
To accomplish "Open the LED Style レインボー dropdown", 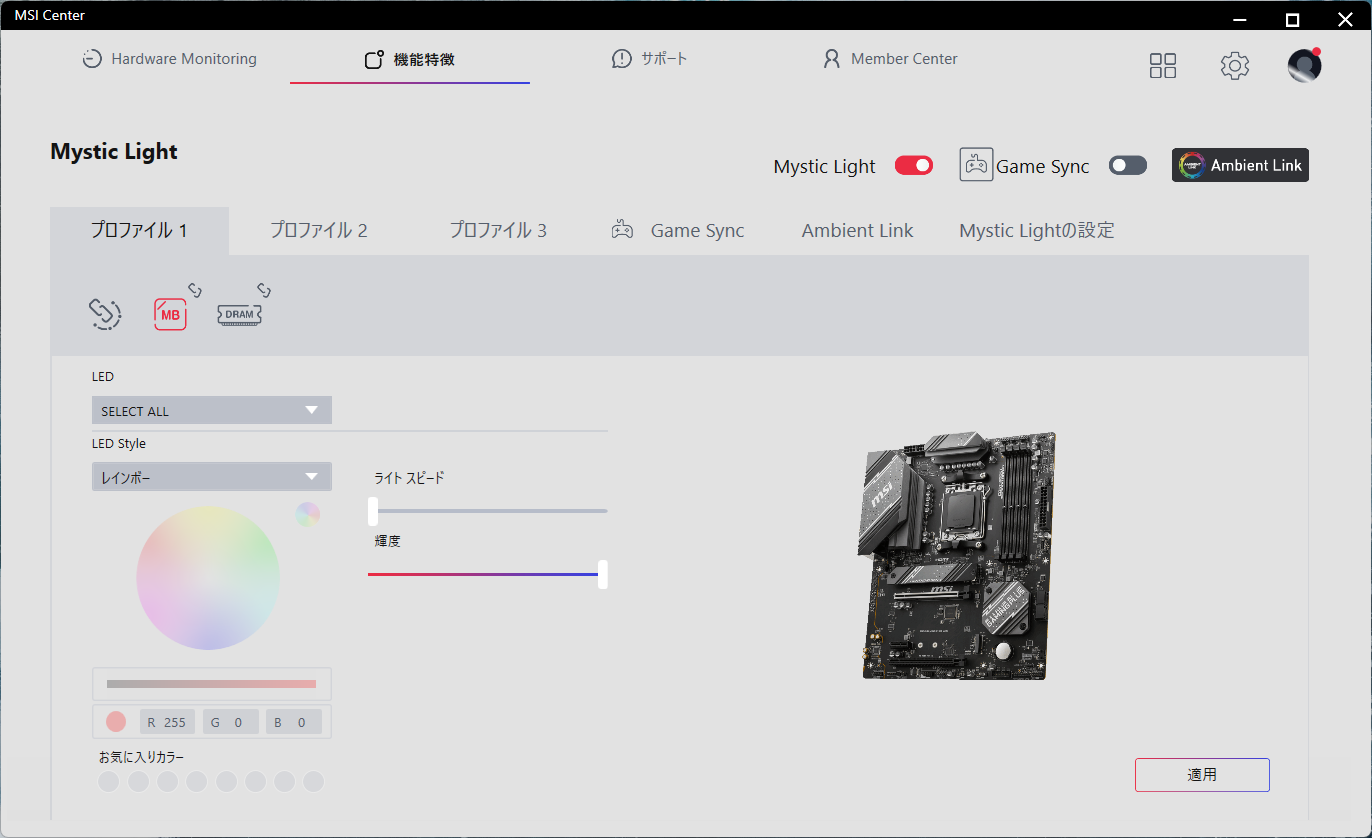I will click(x=212, y=477).
